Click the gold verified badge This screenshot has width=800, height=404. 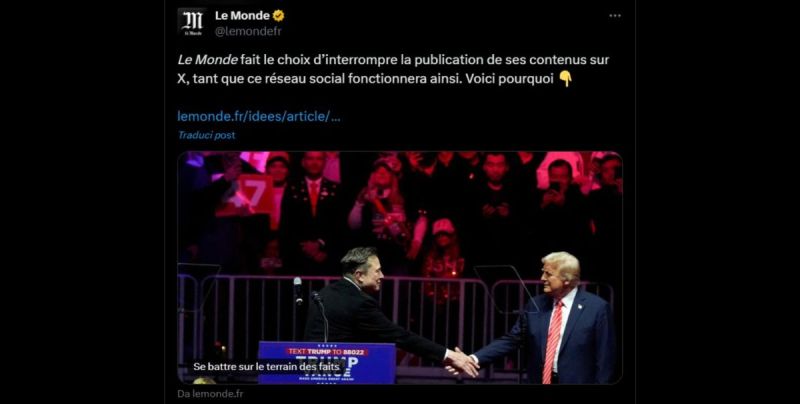(278, 16)
